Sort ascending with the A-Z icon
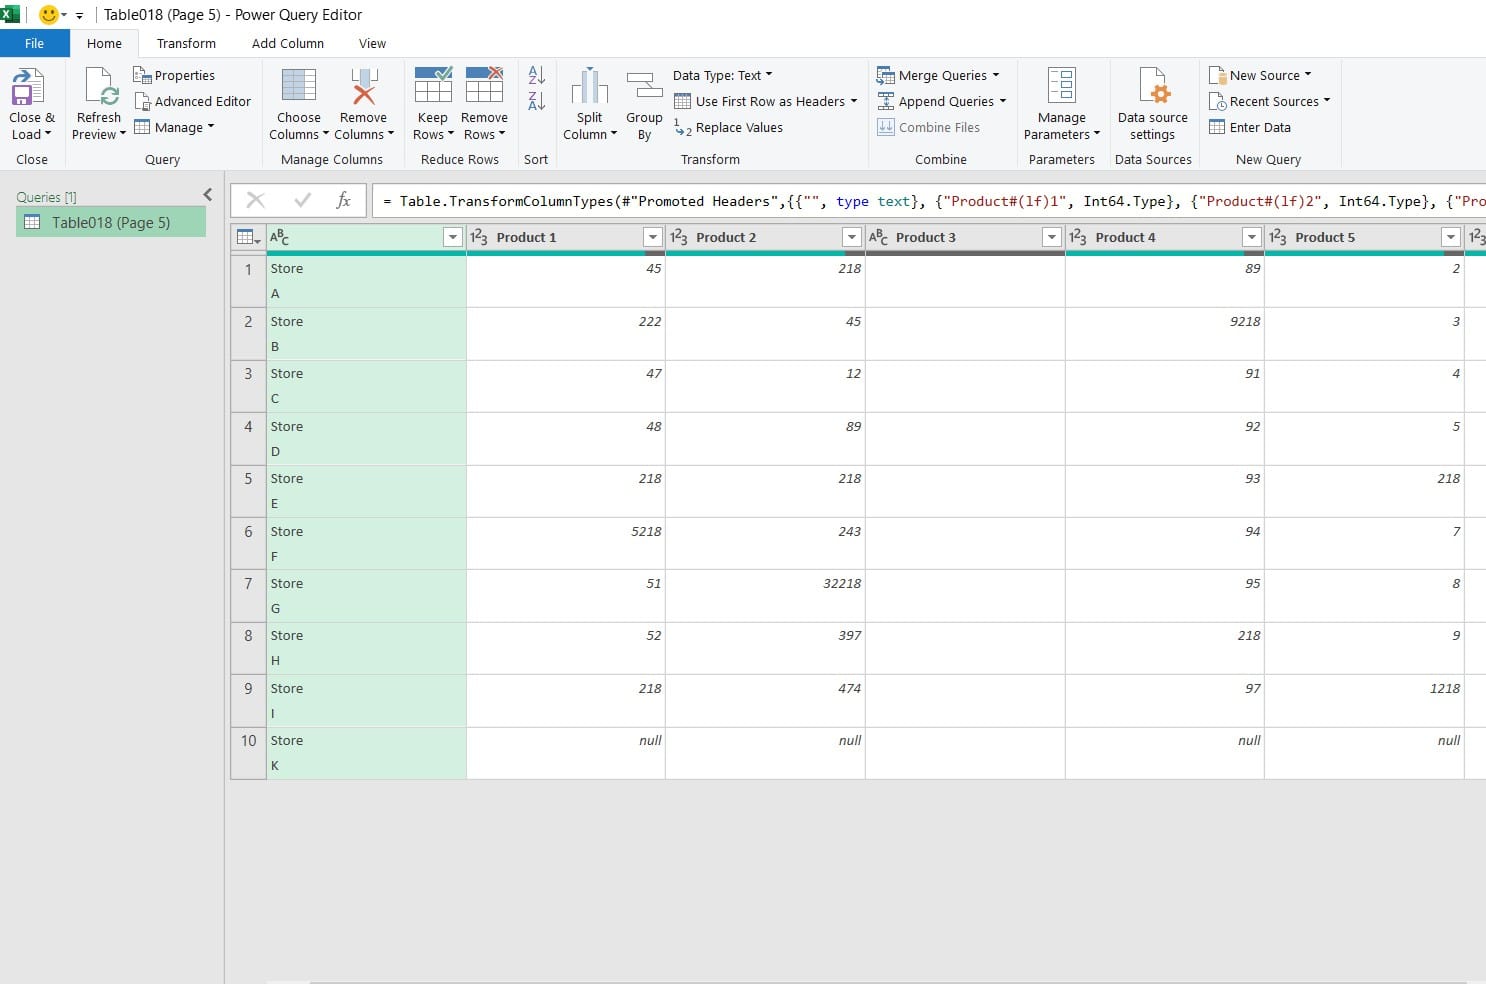The width and height of the screenshot is (1486, 984). coord(536,75)
